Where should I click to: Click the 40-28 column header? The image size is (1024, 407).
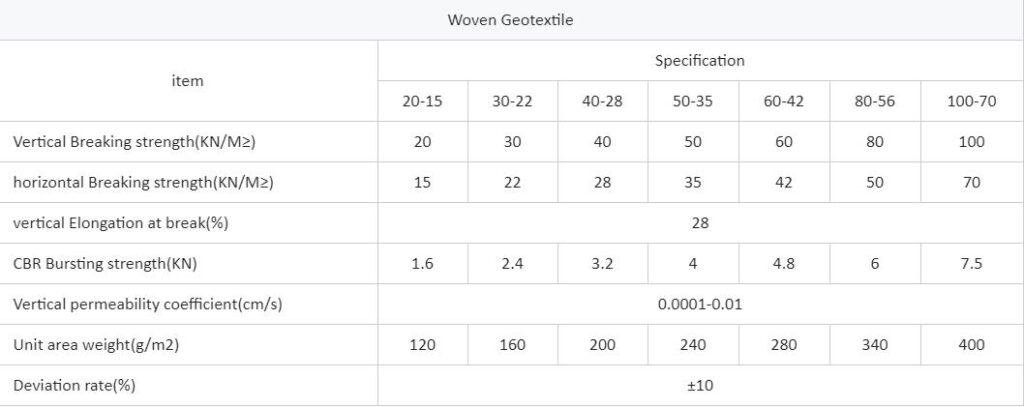(602, 101)
